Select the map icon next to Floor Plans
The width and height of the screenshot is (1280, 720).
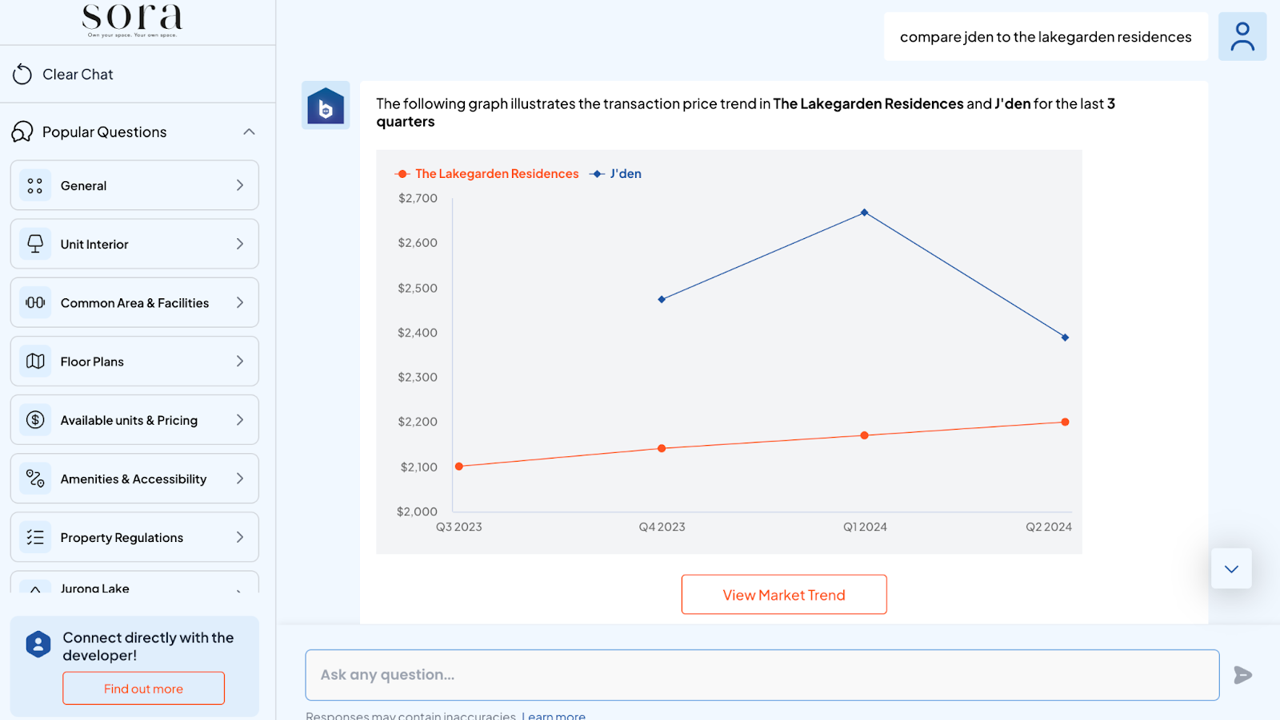[34, 361]
